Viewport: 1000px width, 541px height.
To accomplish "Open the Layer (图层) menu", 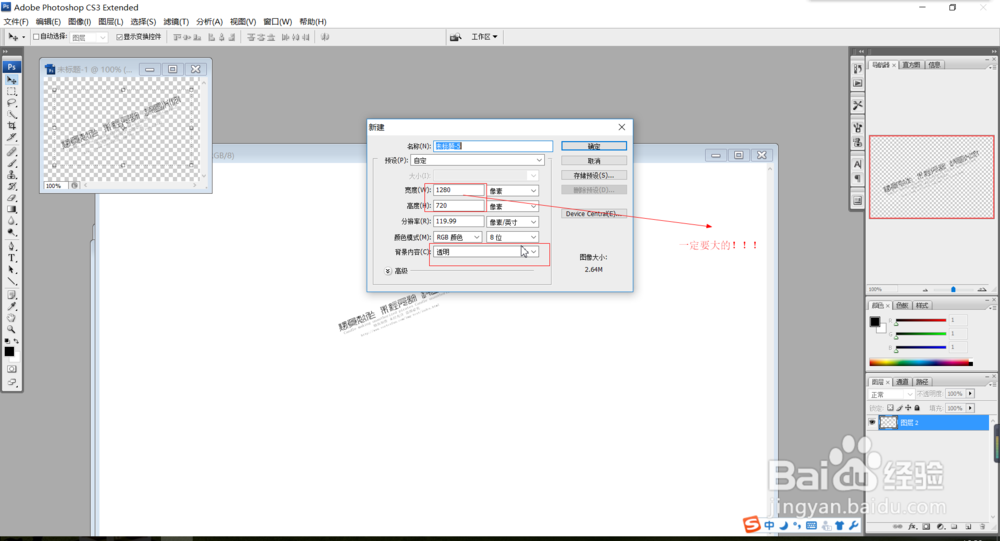I will [111, 22].
